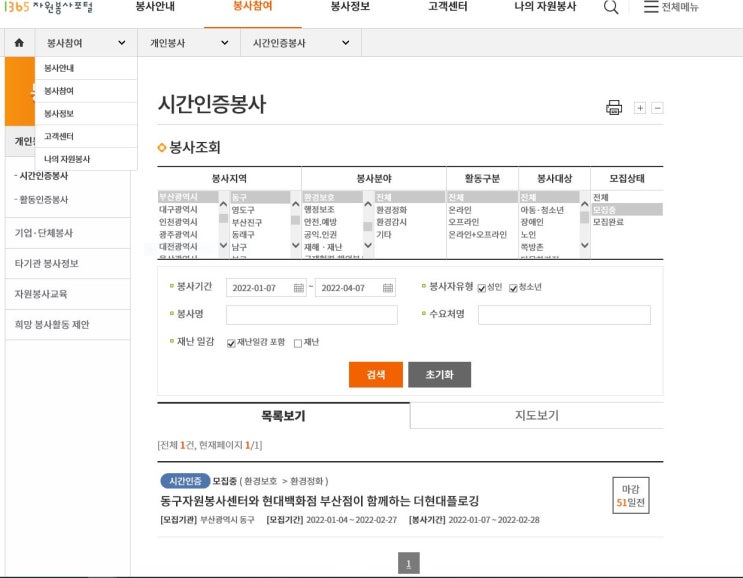Select 봉사정보 in dropdown menu
743x578 pixels.
tap(86, 114)
